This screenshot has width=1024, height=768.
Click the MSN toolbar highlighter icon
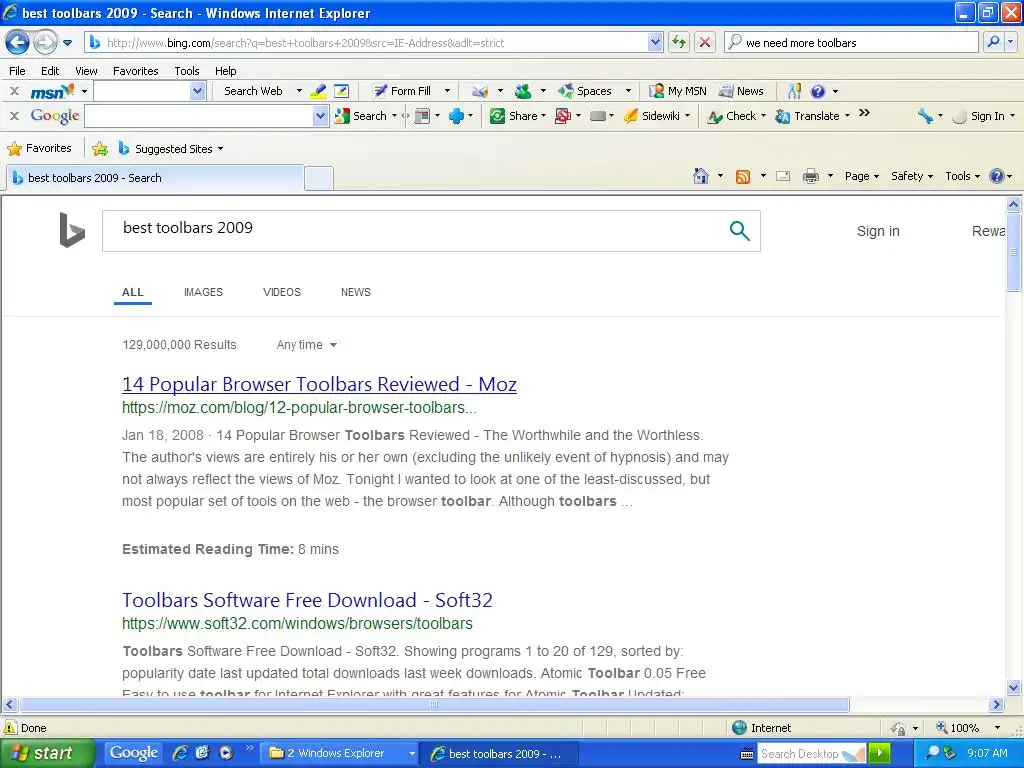coord(319,91)
